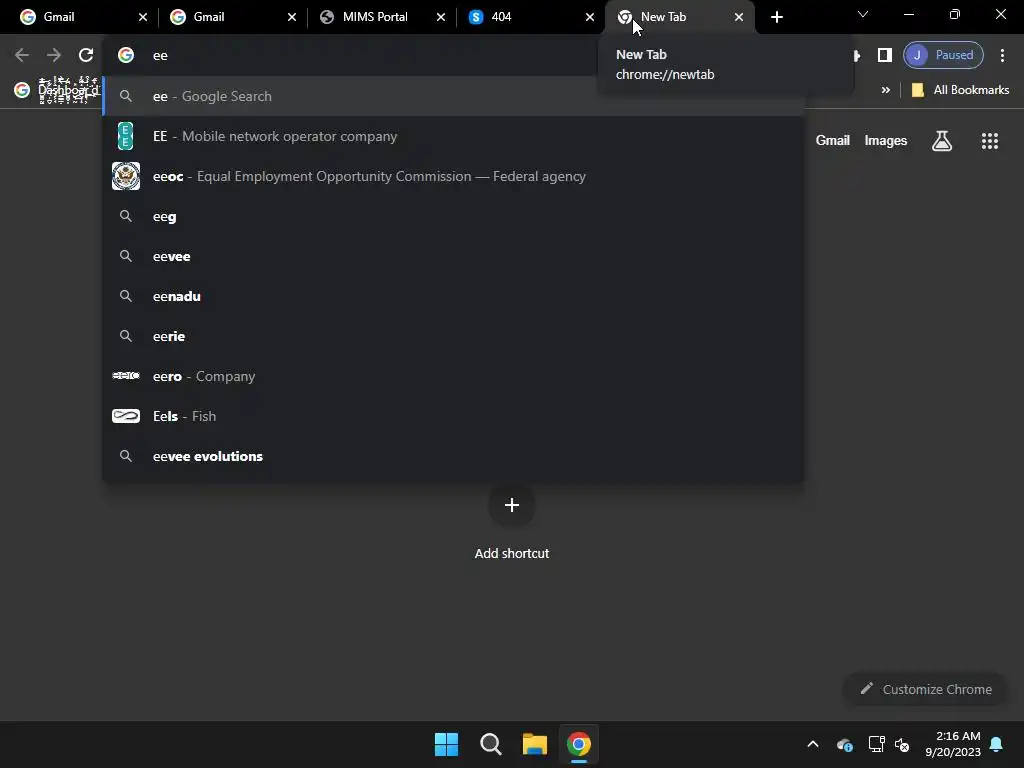The width and height of the screenshot is (1024, 768).
Task: Click the EE logo icon in suggestions
Action: [125, 136]
